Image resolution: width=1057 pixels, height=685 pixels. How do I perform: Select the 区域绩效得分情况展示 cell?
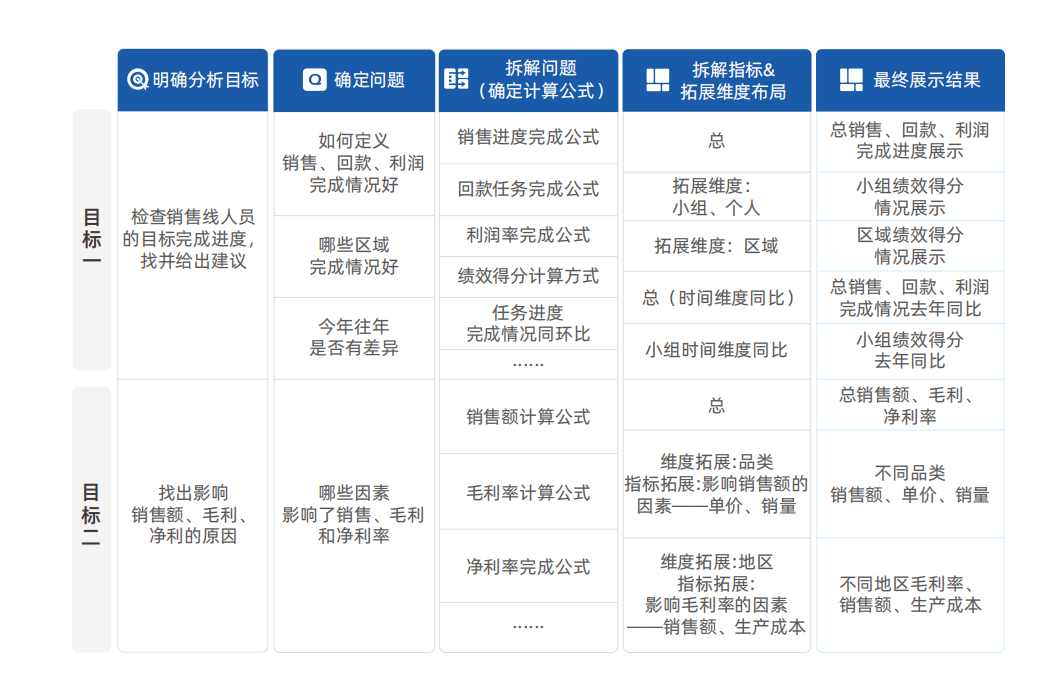910,246
